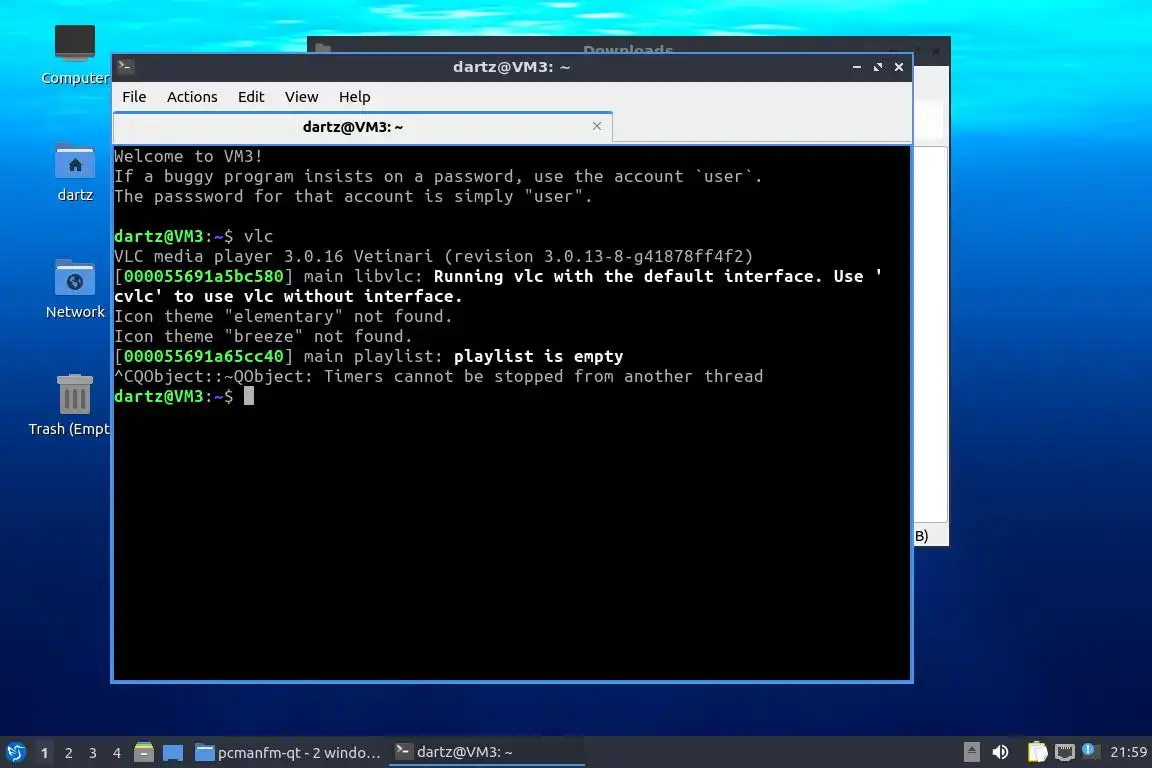This screenshot has width=1152, height=768.
Task: Click the wired network tray icon
Action: (1065, 752)
